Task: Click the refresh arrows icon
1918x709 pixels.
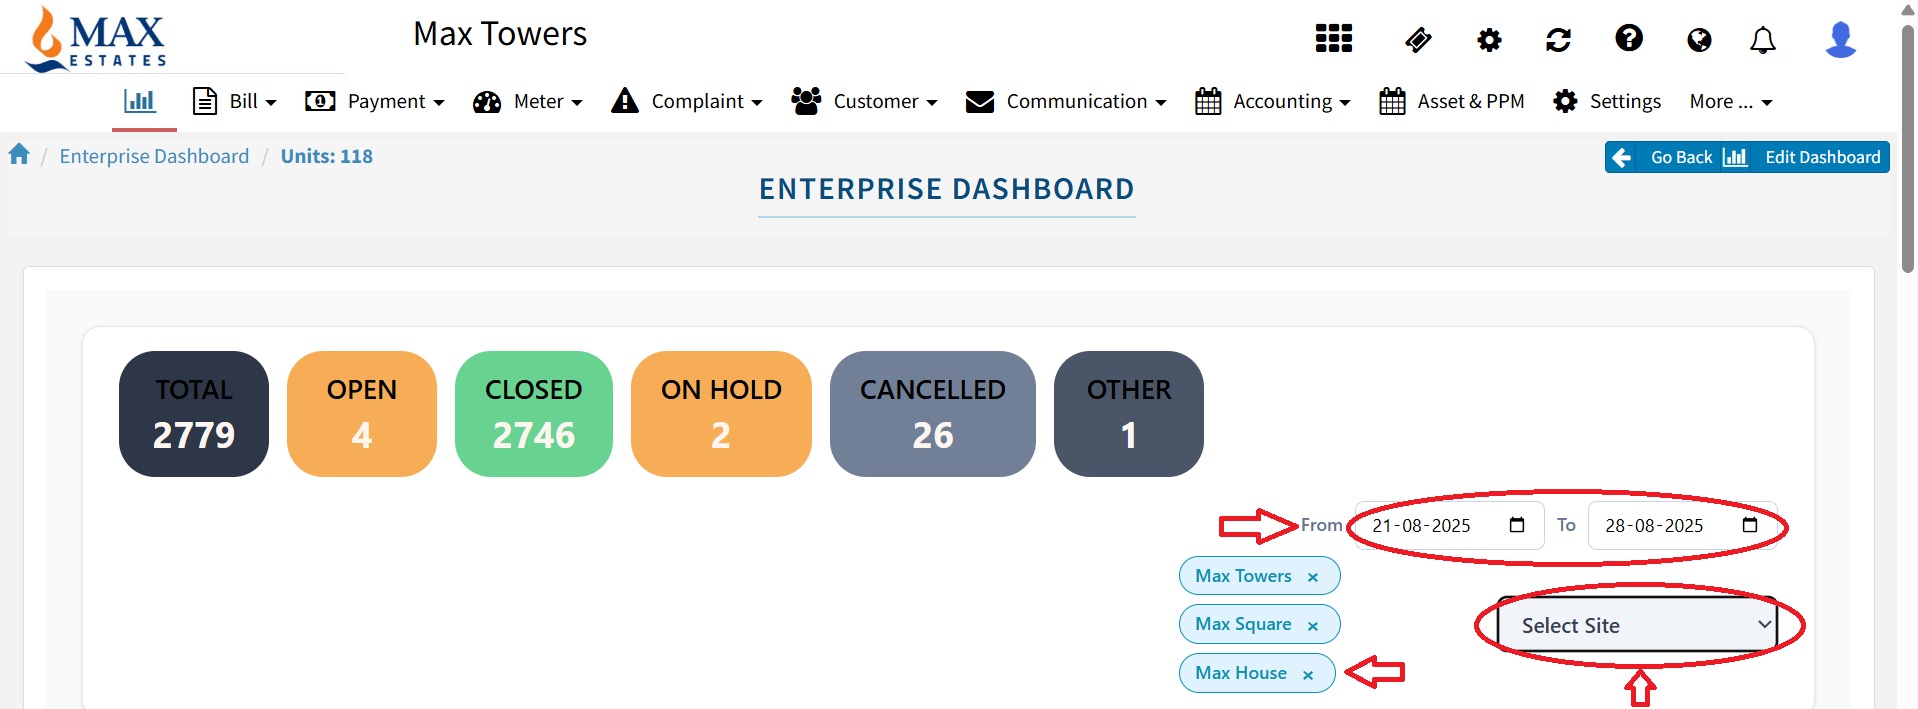Action: (x=1558, y=40)
